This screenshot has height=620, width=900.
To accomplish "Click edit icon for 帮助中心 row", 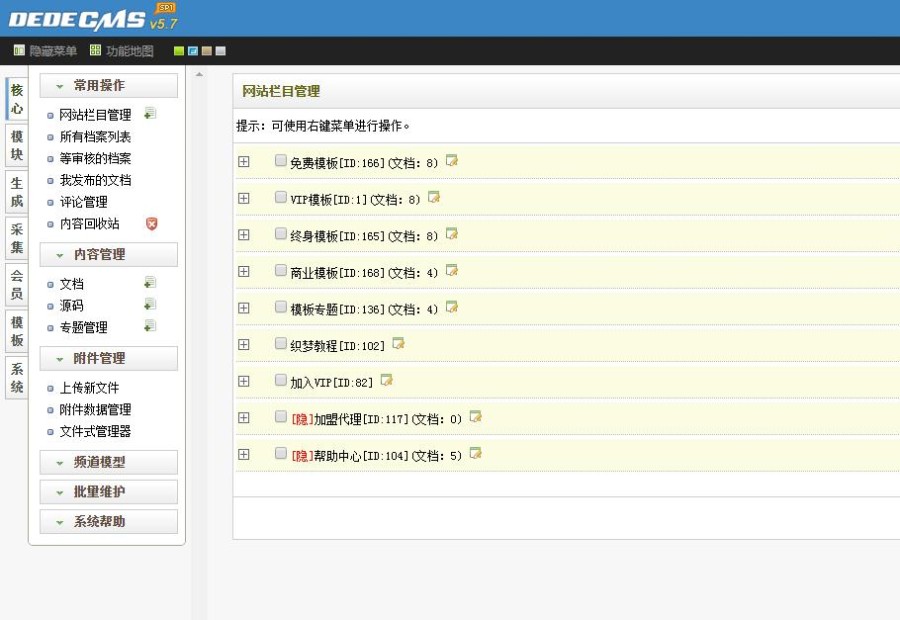I will 476,454.
